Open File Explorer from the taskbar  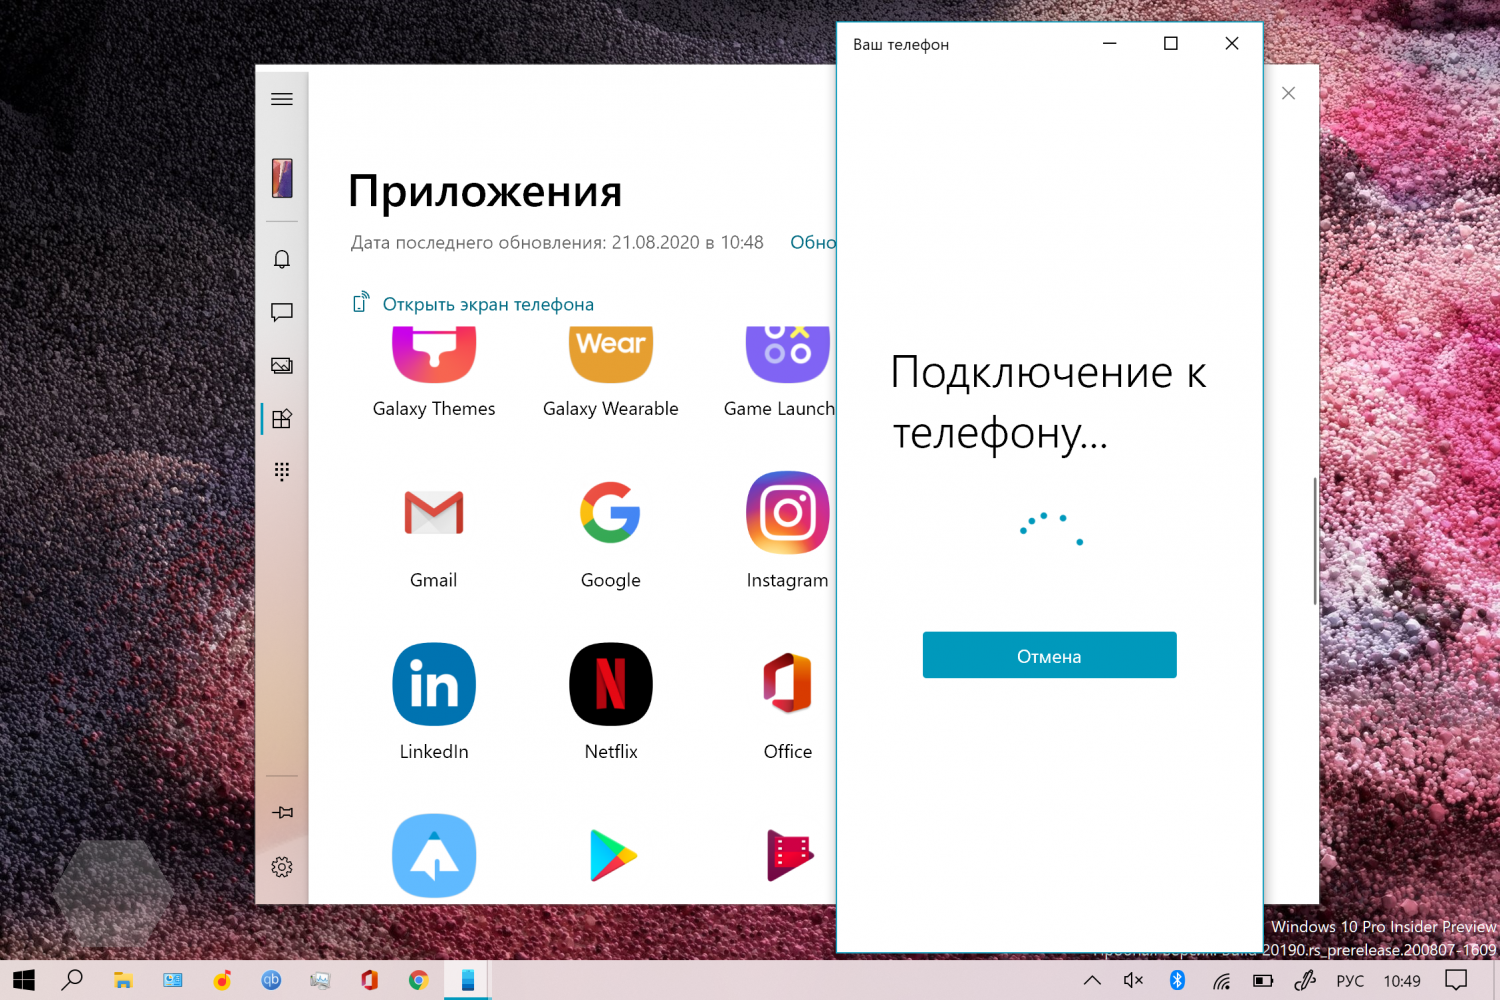(x=123, y=980)
